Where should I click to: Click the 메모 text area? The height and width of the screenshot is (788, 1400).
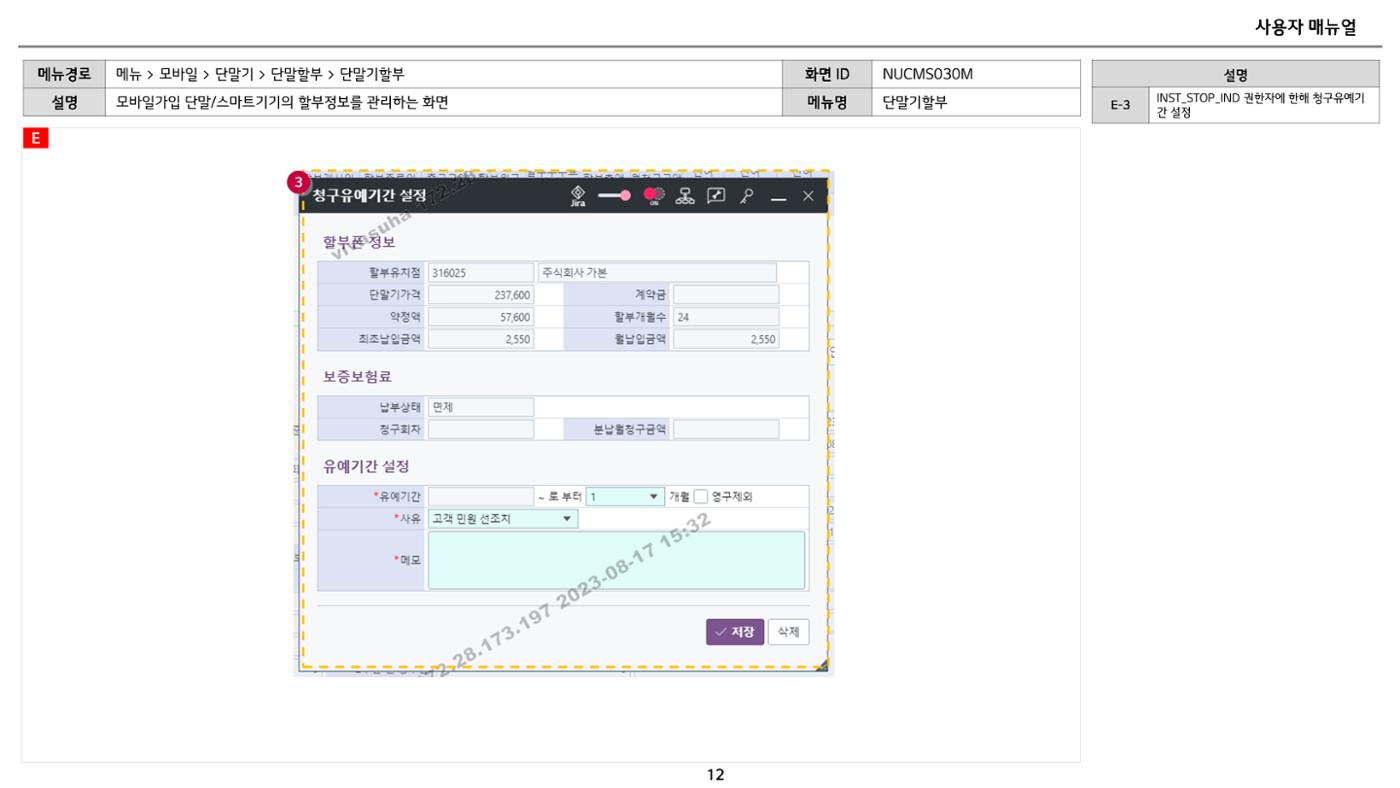click(616, 560)
